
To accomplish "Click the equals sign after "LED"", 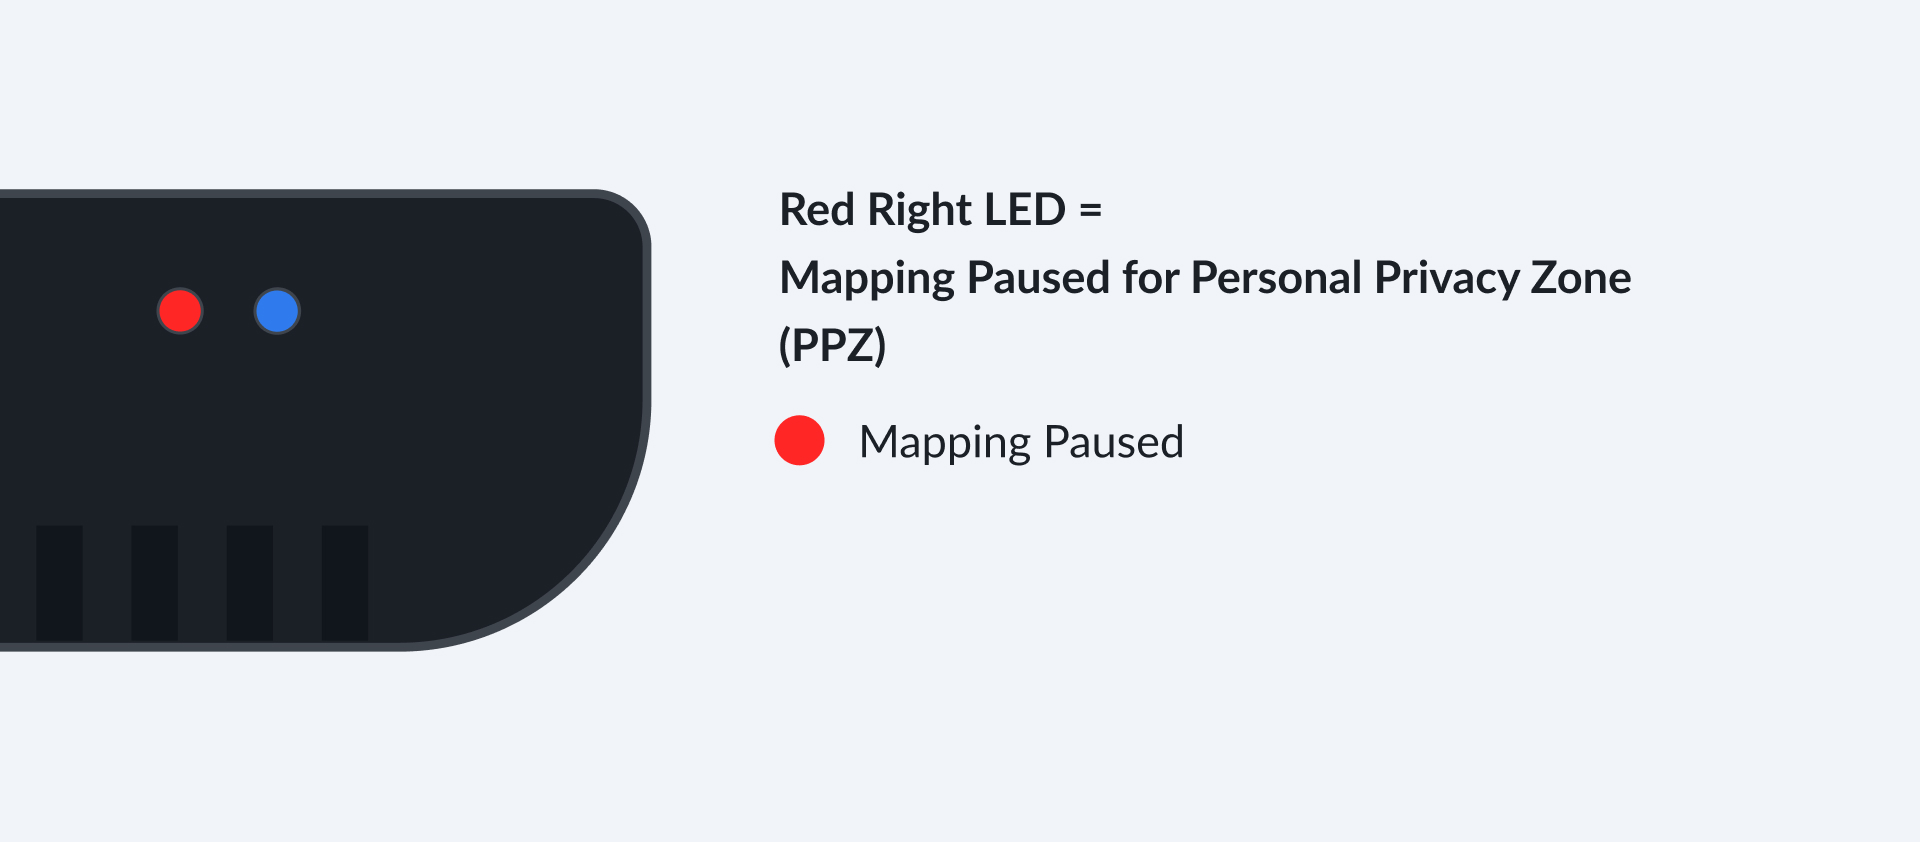I will [1091, 210].
